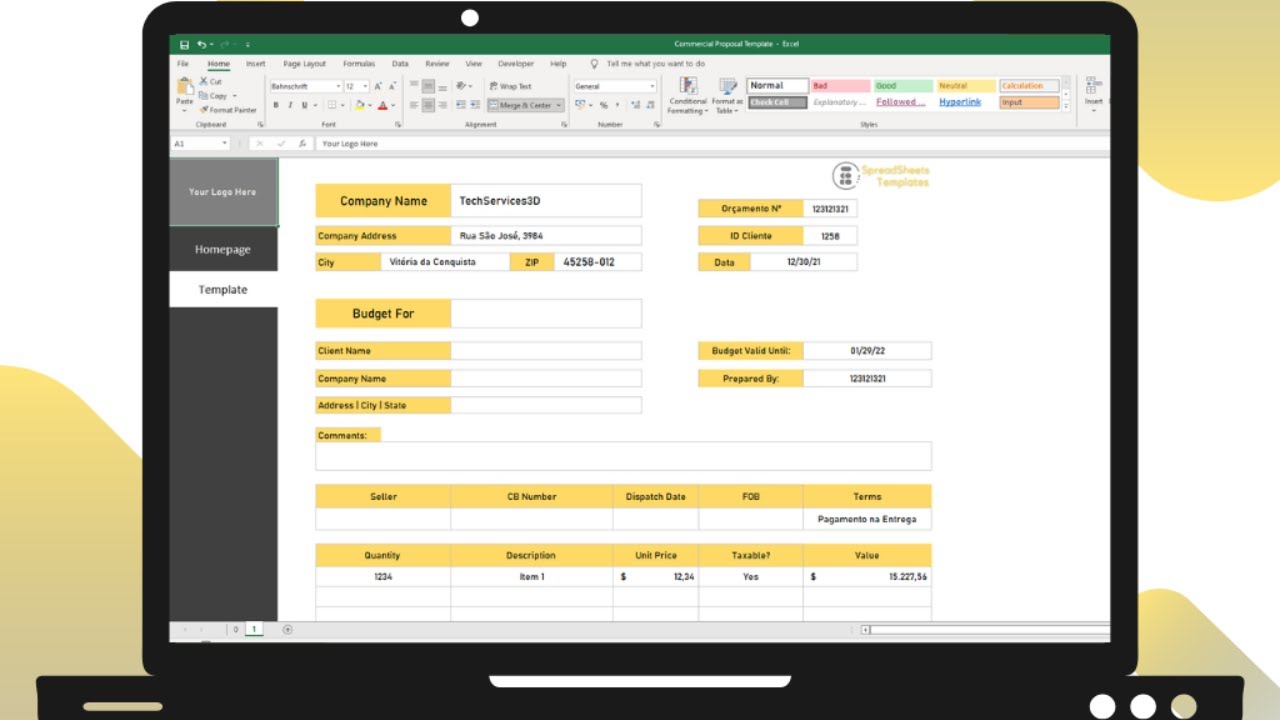Image resolution: width=1280 pixels, height=720 pixels.
Task: Click the Insert Function fx icon
Action: 302,144
